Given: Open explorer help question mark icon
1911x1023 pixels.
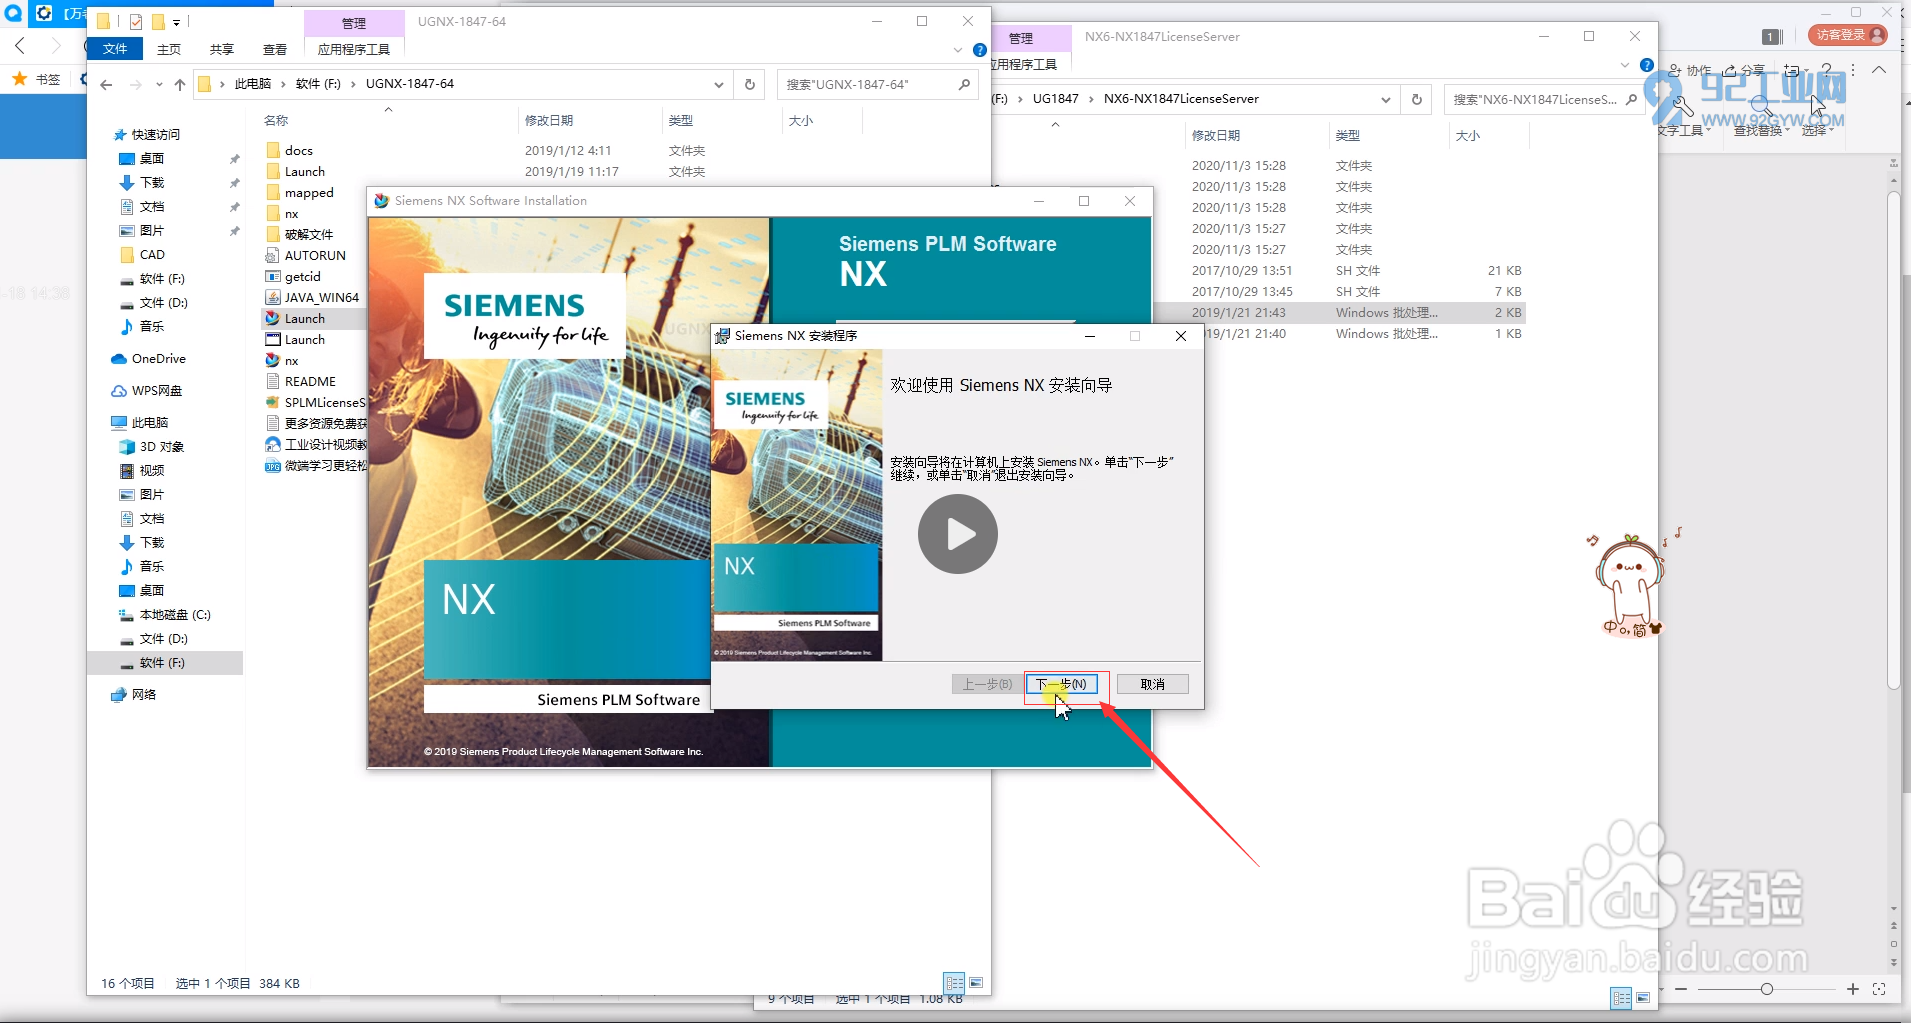Looking at the screenshot, I should tap(980, 50).
